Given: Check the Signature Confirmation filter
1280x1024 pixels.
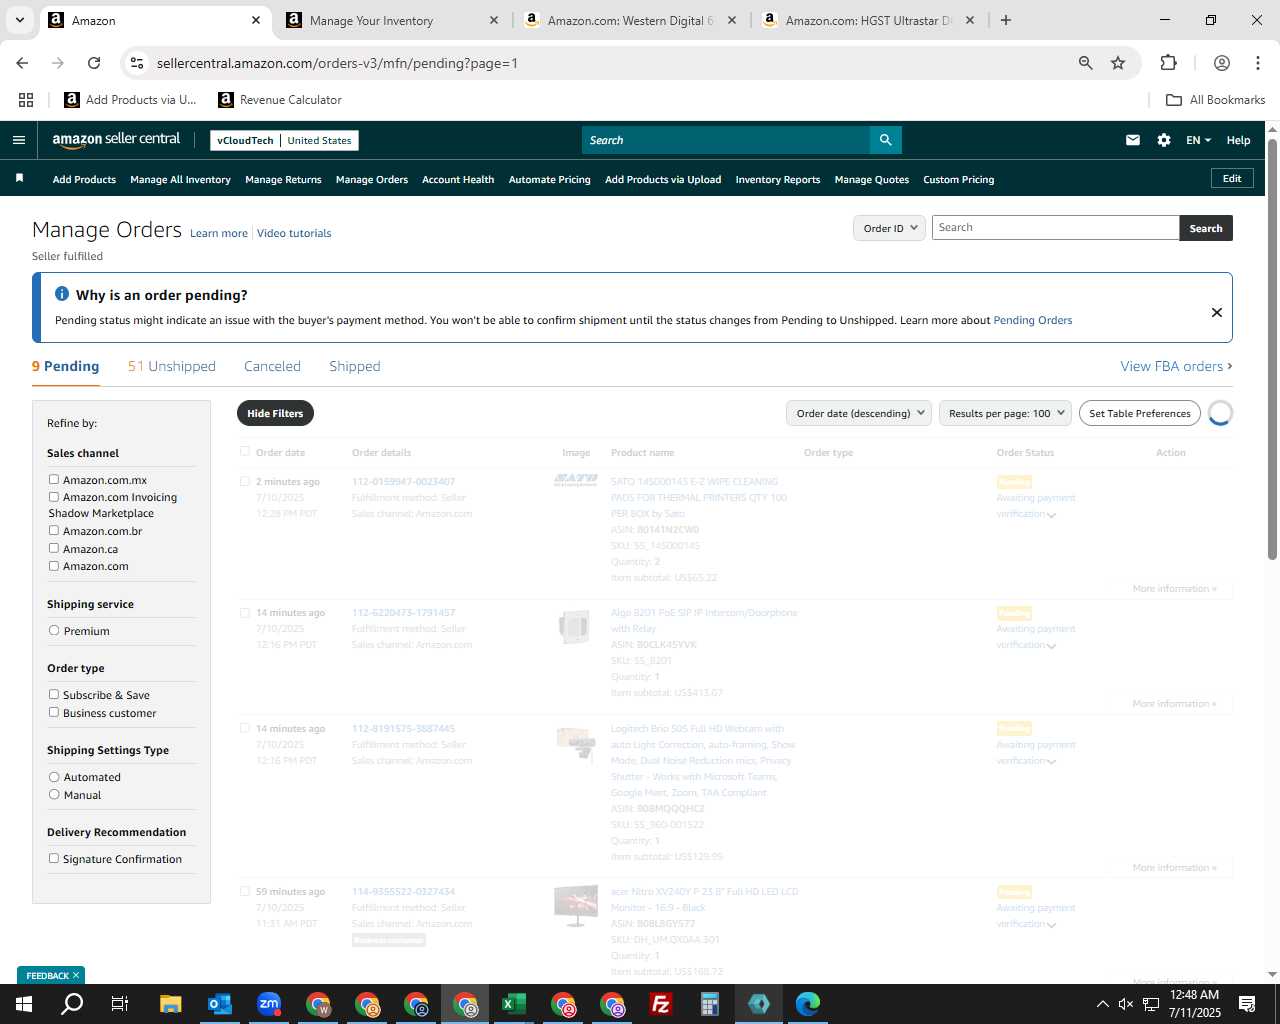Looking at the screenshot, I should pyautogui.click(x=54, y=859).
